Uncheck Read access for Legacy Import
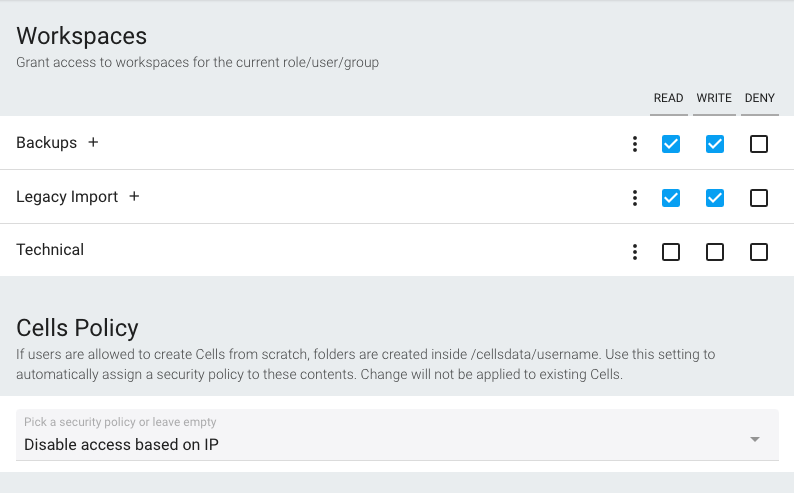This screenshot has width=794, height=493. (x=671, y=198)
